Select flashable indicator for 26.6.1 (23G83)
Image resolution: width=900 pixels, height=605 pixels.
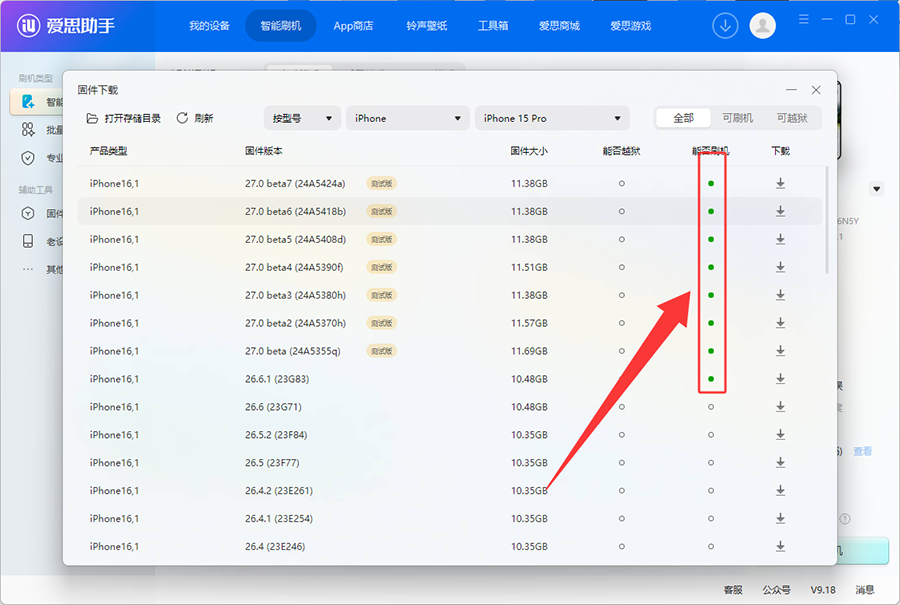click(711, 379)
